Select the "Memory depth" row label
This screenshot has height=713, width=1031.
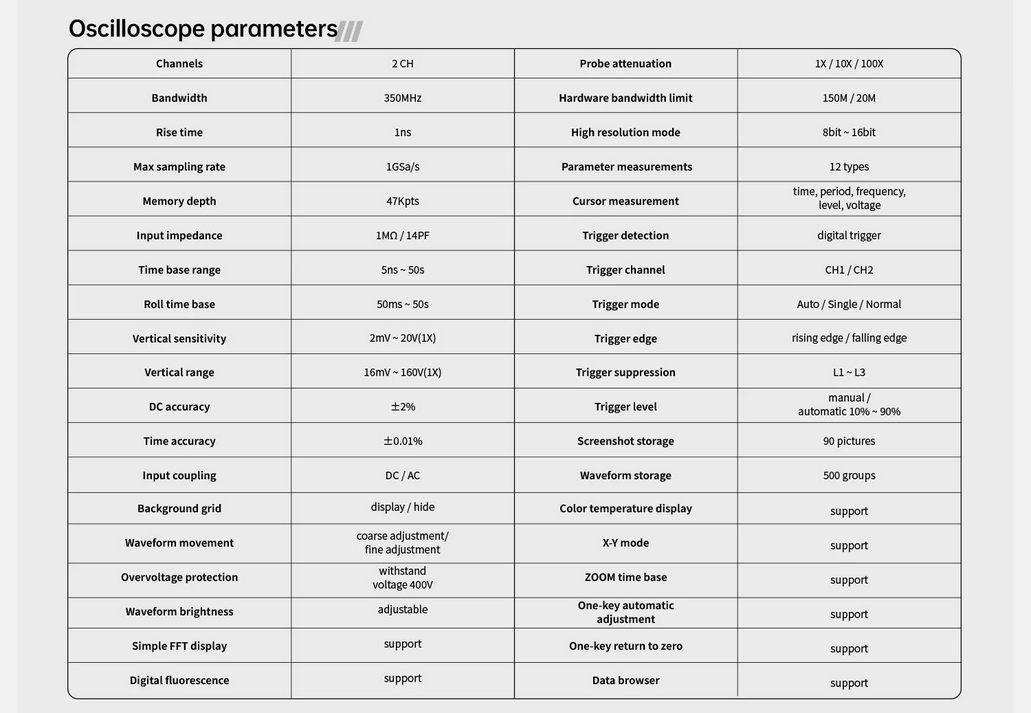coord(179,201)
